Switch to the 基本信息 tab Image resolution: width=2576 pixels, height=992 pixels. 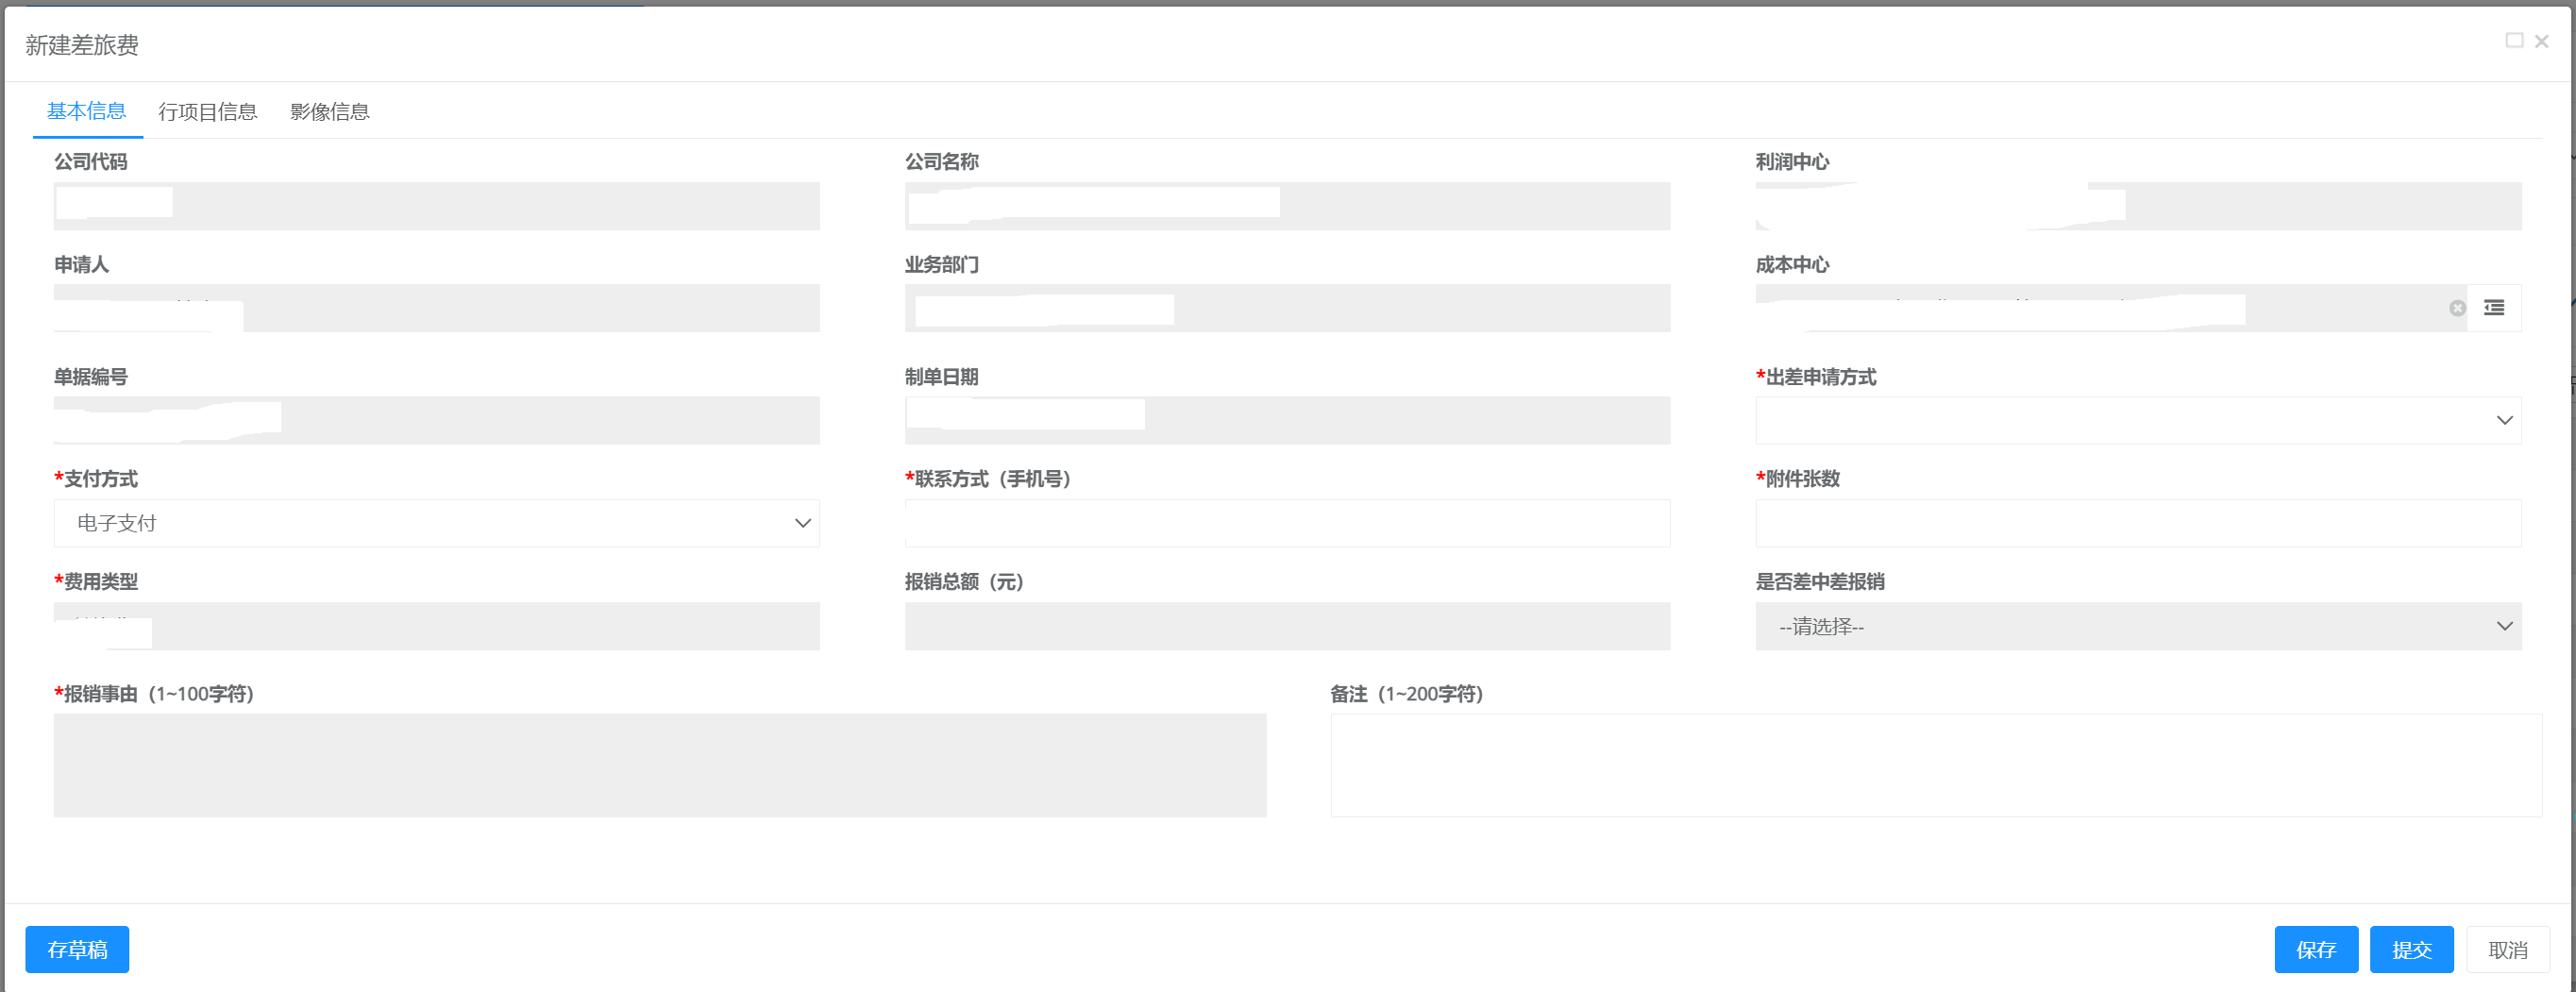click(x=87, y=111)
